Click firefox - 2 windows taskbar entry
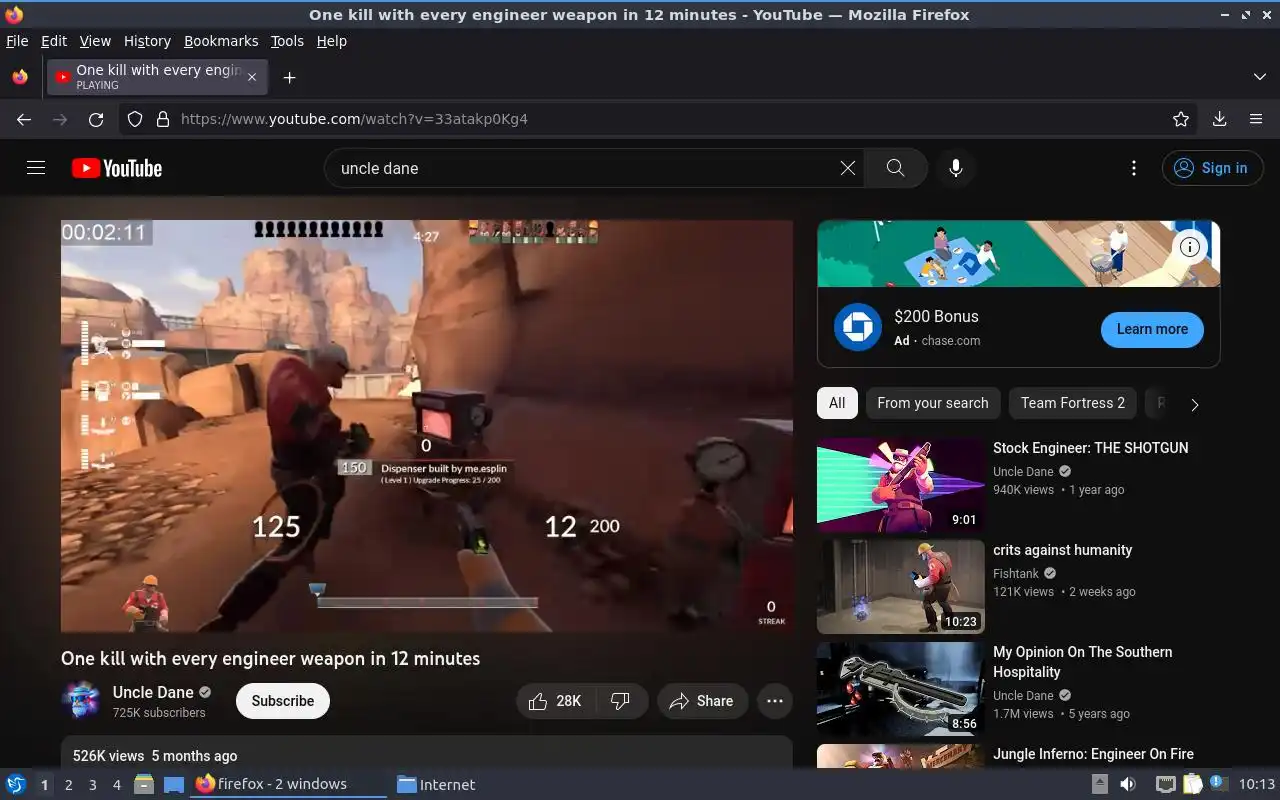Image resolution: width=1280 pixels, height=800 pixels. pos(288,785)
